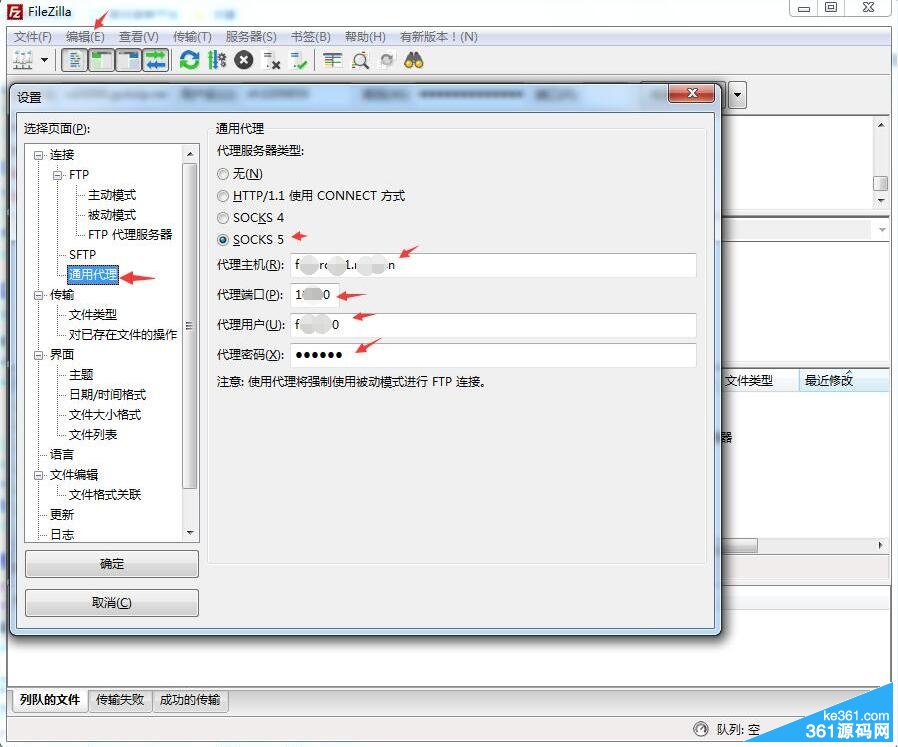This screenshot has height=747, width=898.
Task: Click the green refresh icon
Action: point(190,60)
